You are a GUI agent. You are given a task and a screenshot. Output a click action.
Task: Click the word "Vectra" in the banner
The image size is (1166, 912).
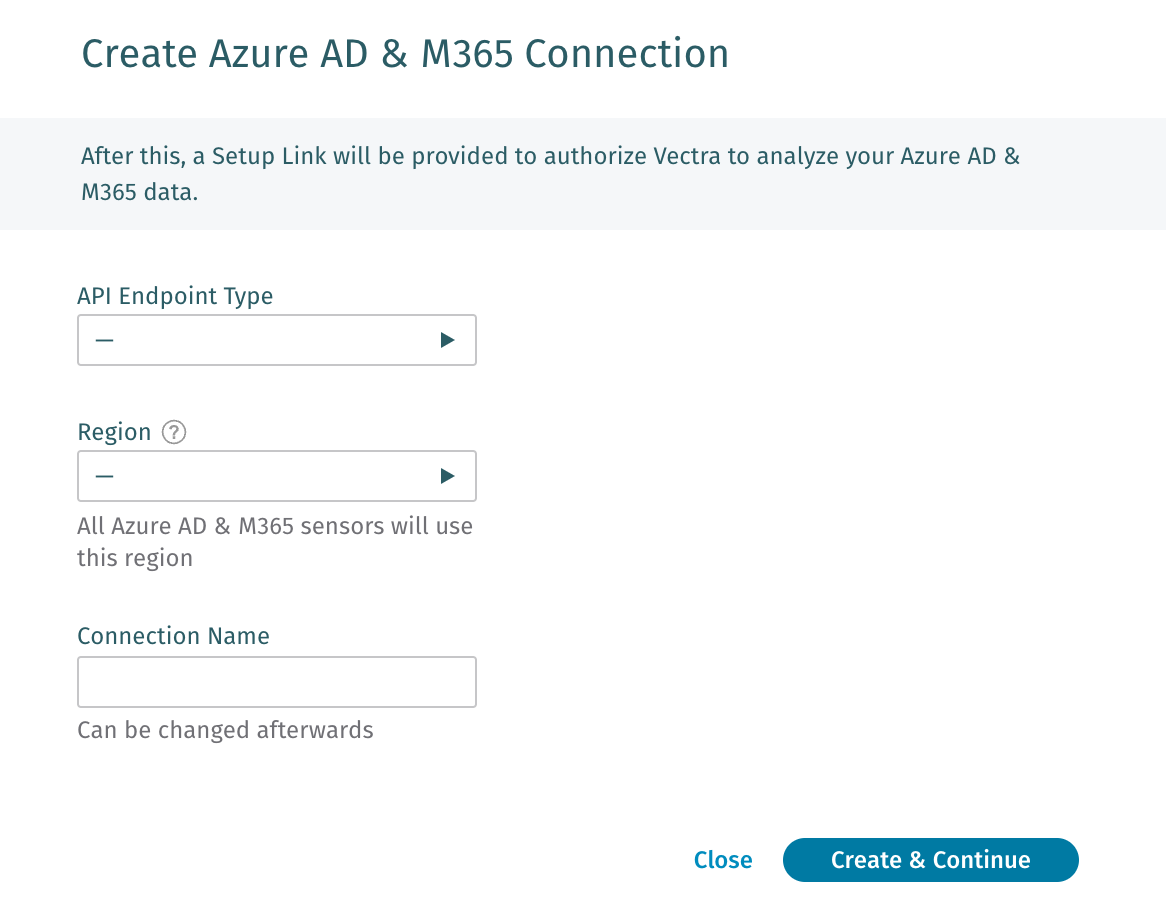click(686, 157)
